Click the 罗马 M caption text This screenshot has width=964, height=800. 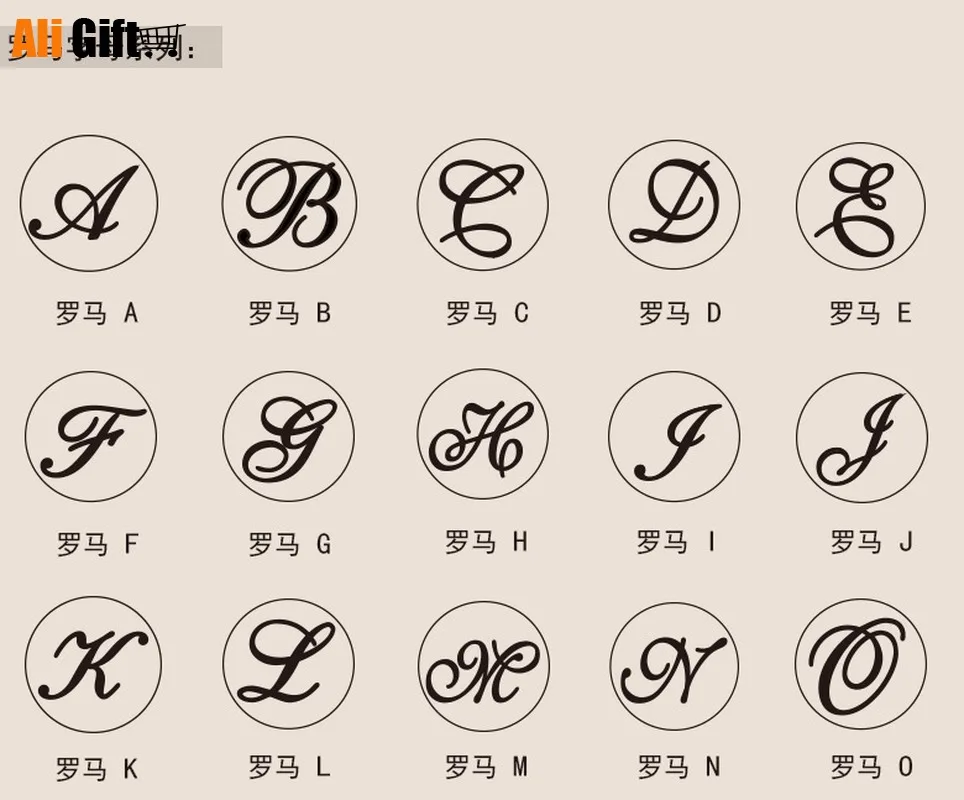(x=486, y=767)
